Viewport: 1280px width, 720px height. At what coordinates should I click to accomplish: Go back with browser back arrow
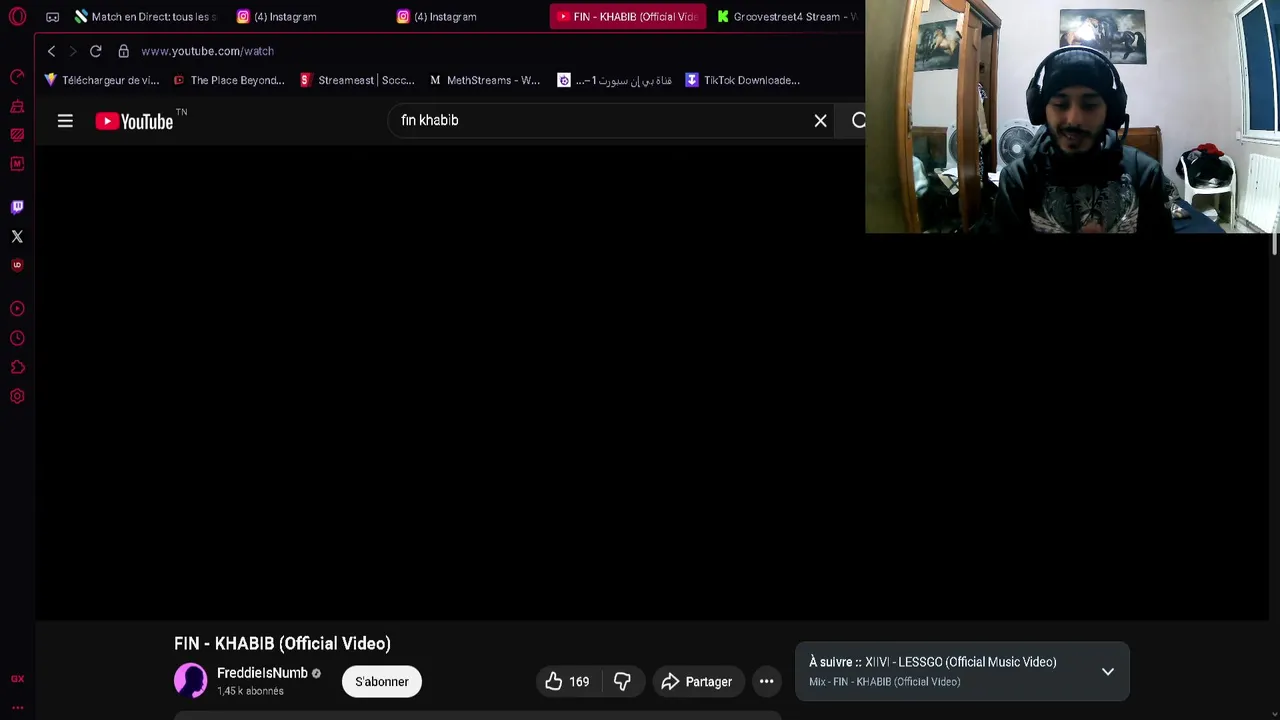(51, 51)
